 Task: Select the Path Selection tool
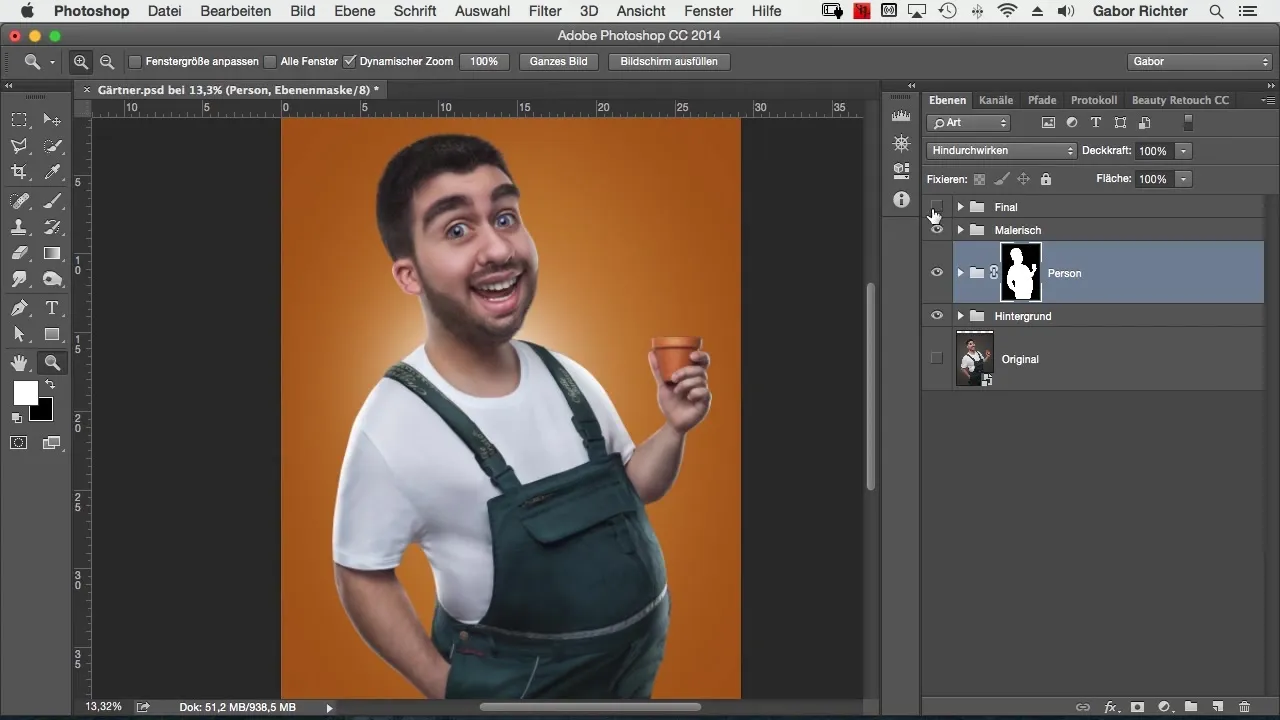pos(19,335)
